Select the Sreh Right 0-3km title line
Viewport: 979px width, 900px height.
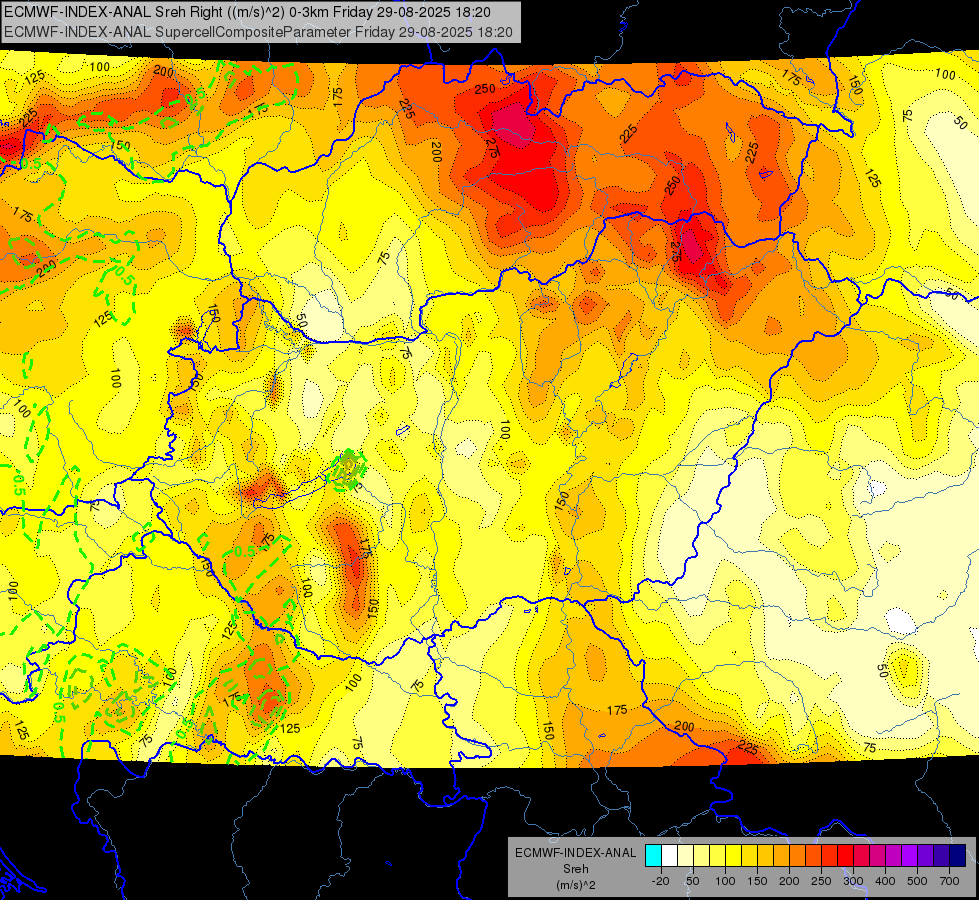click(x=247, y=12)
